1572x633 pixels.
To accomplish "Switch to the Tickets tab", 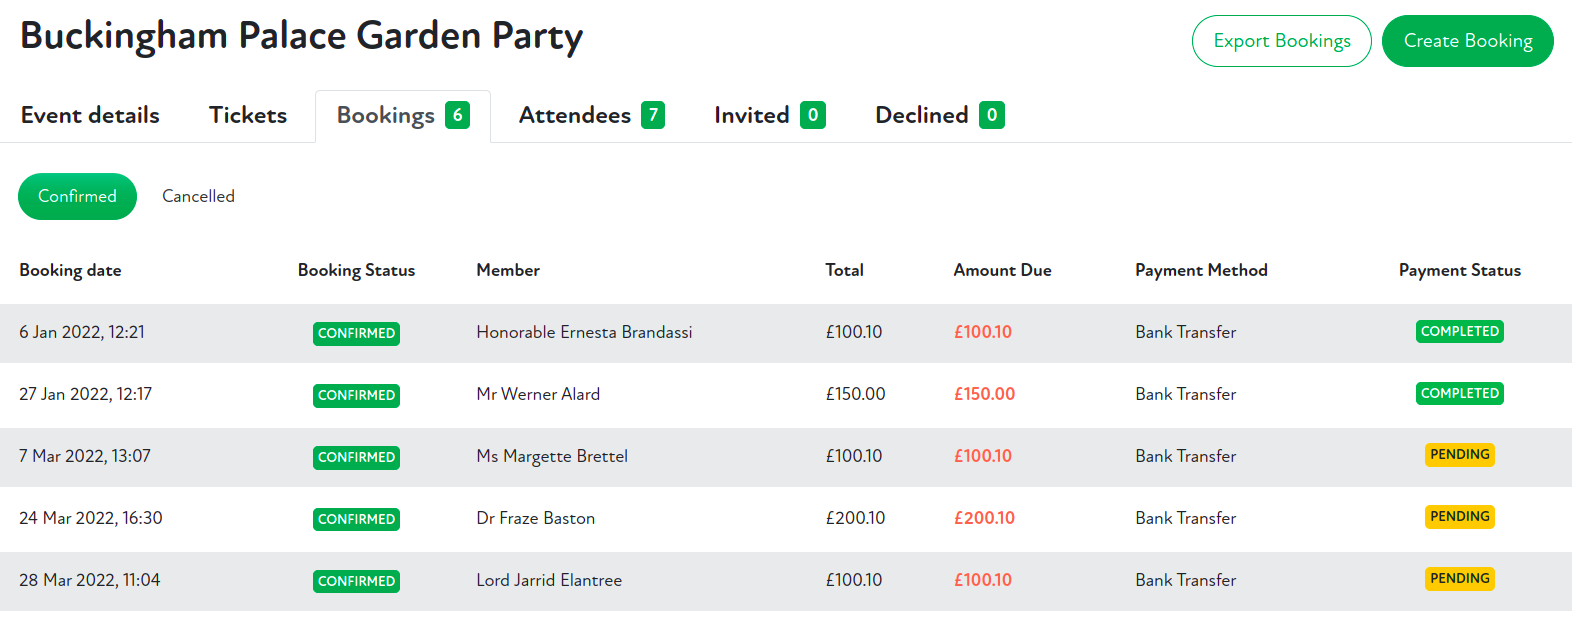I will [x=248, y=115].
